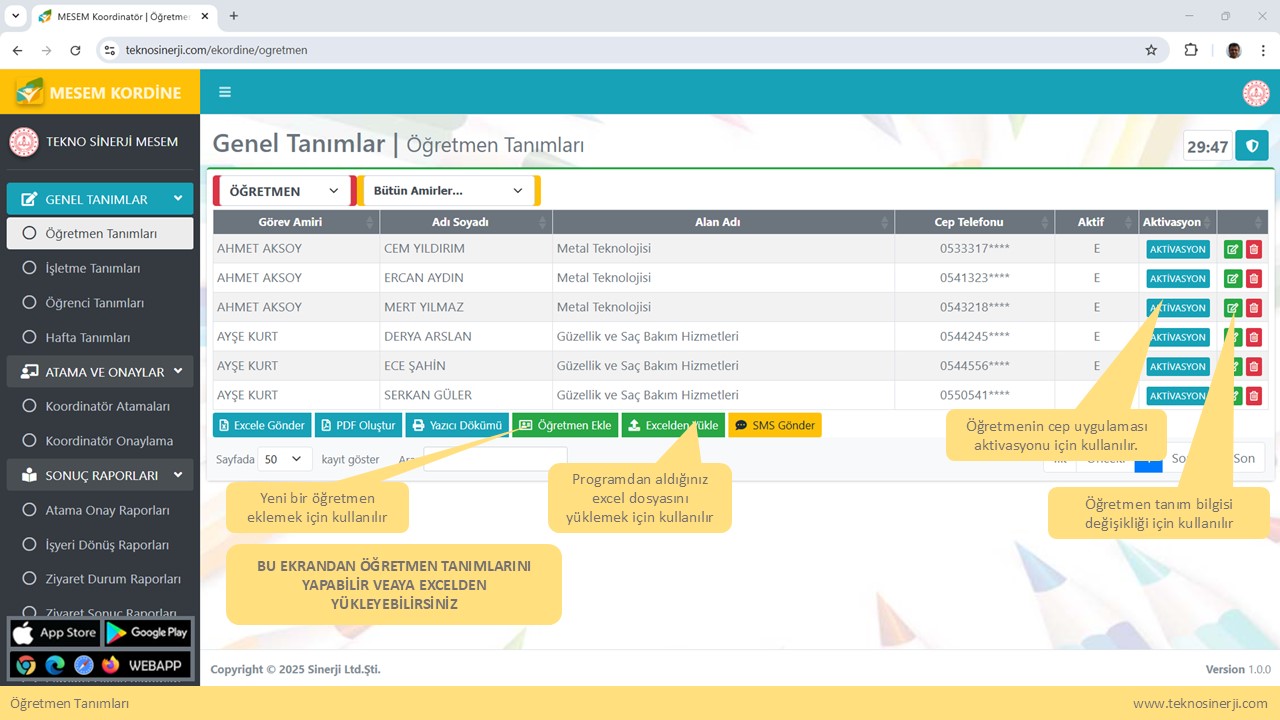Open the Google Play download badge
The height and width of the screenshot is (720, 1280).
(x=147, y=632)
